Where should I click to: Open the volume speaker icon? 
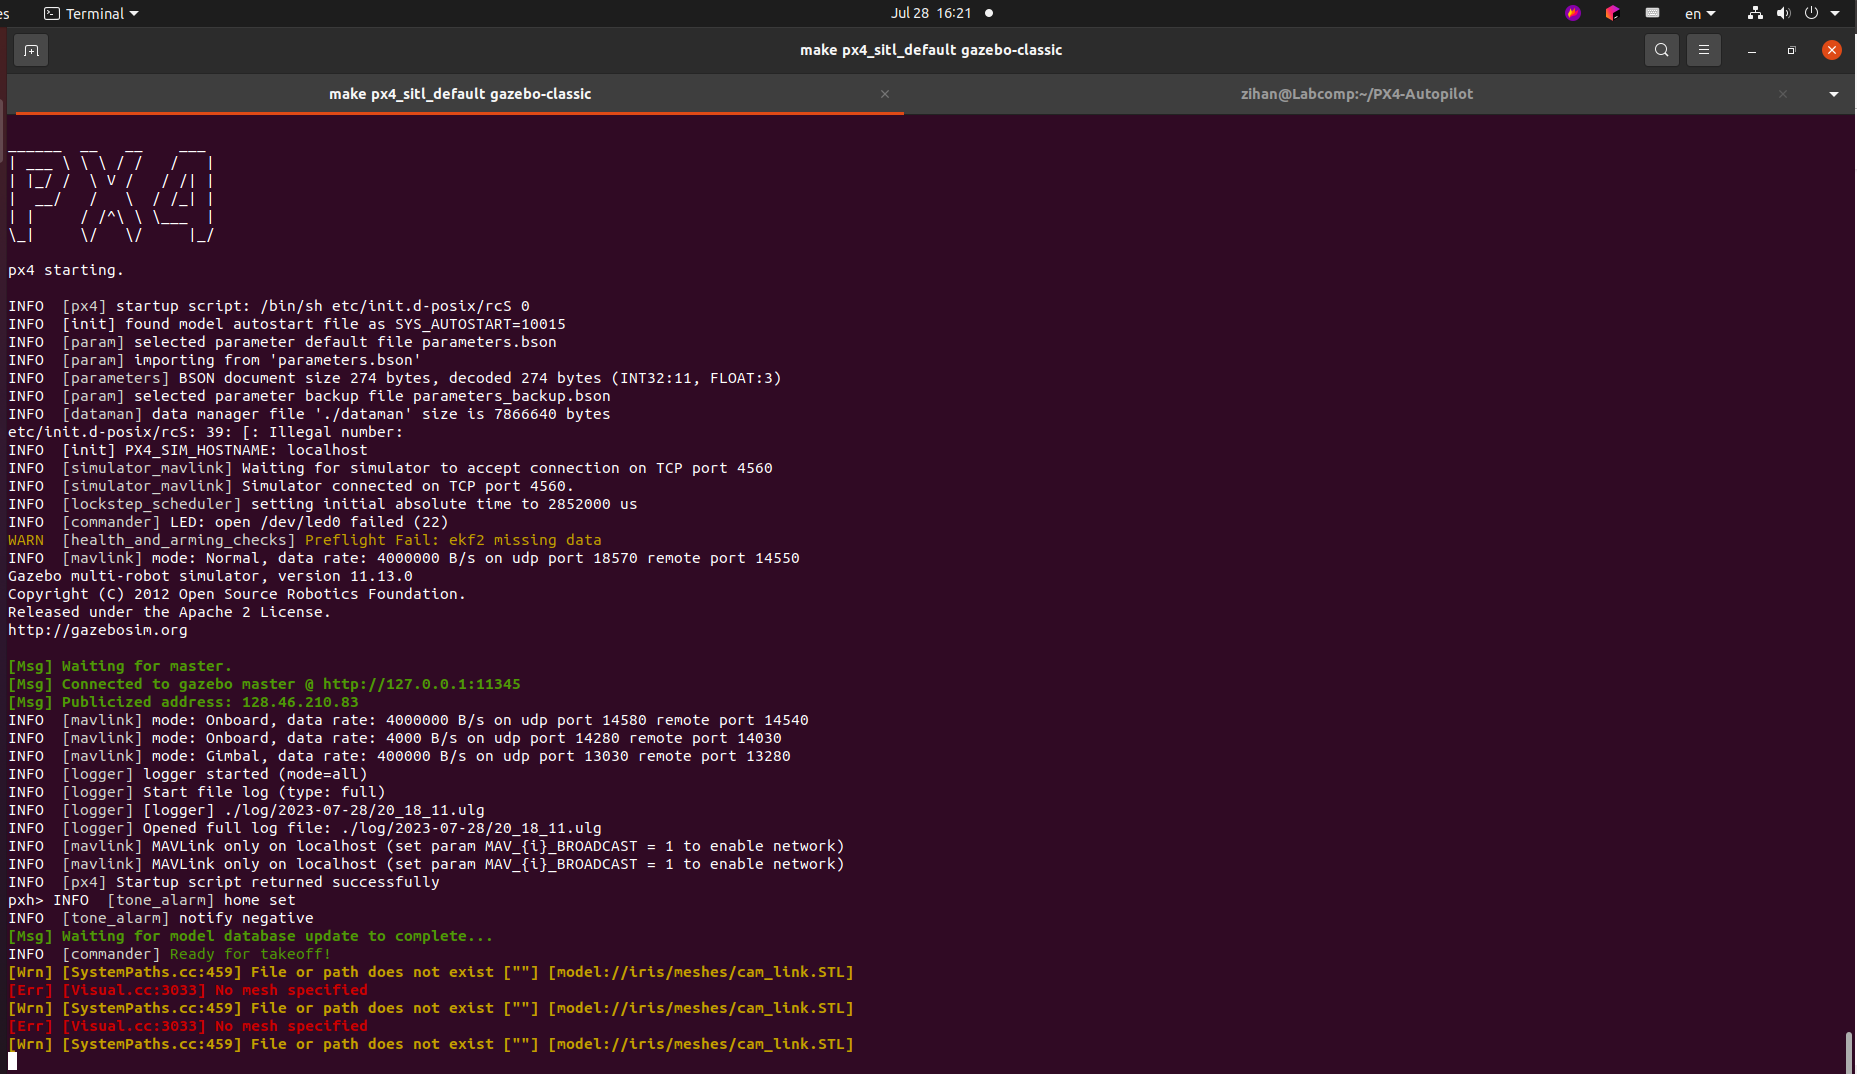click(1783, 13)
